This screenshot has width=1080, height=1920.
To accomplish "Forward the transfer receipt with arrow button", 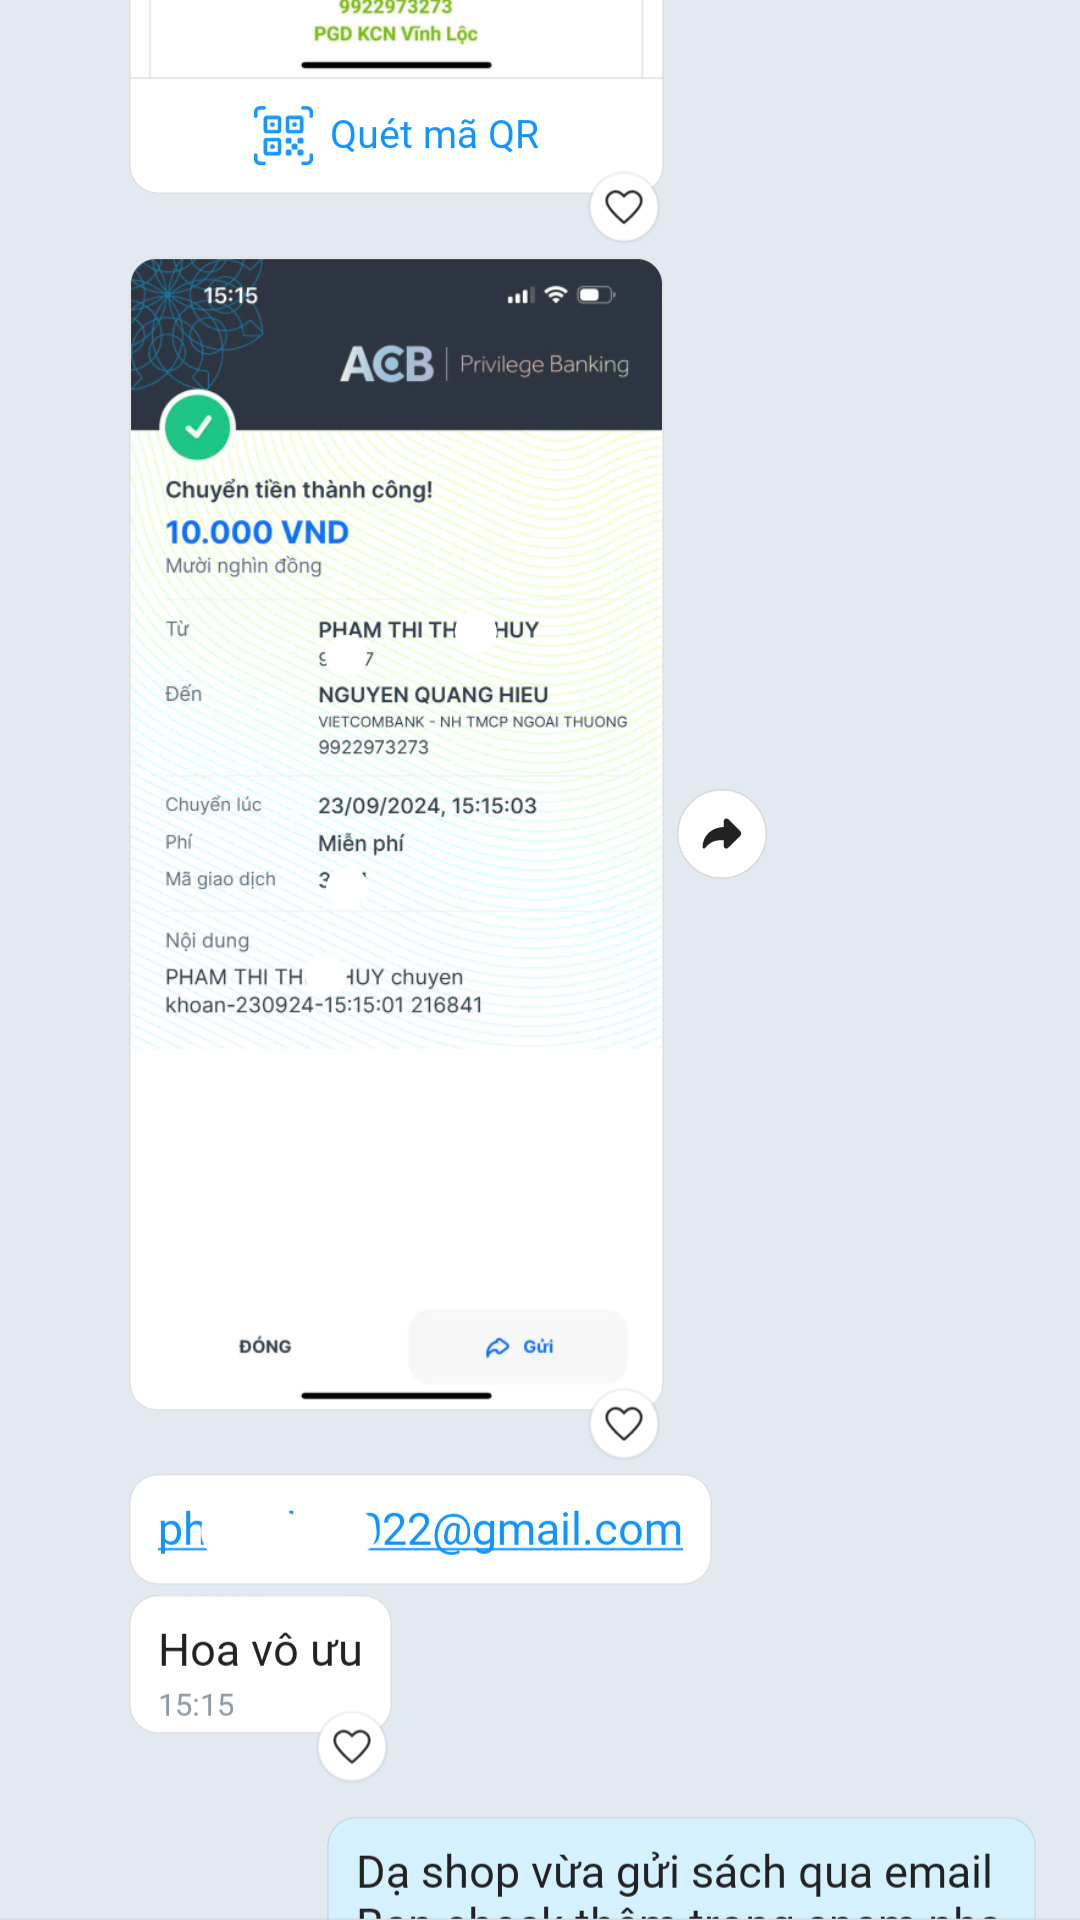I will tap(722, 834).
